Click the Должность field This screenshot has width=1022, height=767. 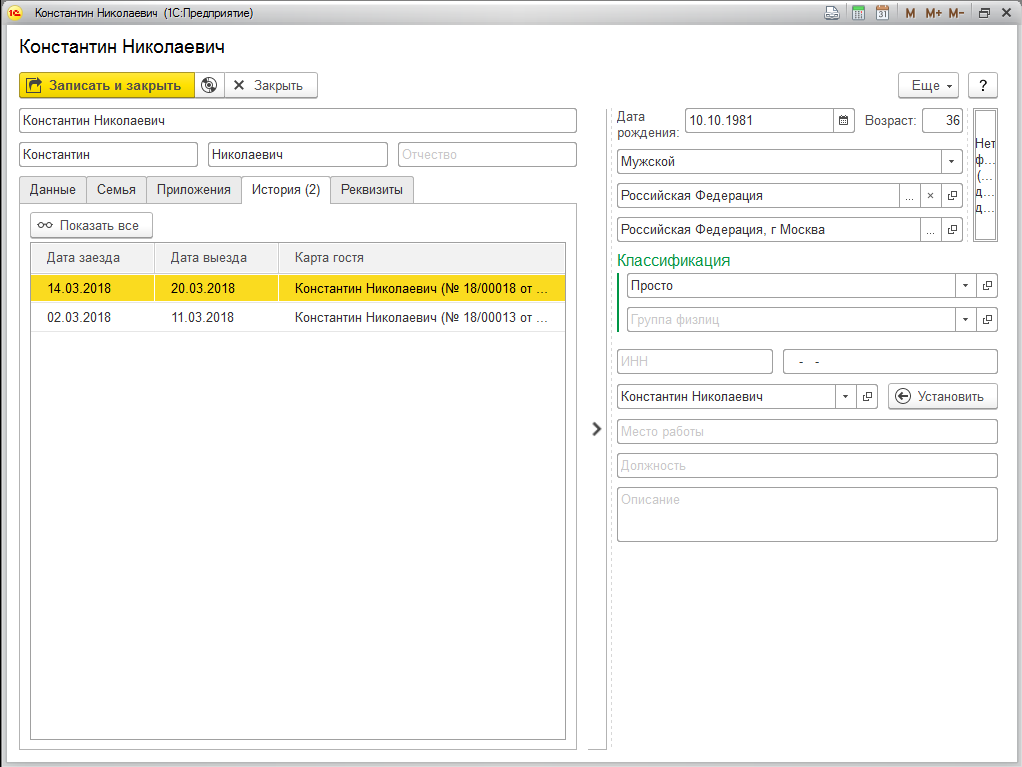(x=808, y=465)
